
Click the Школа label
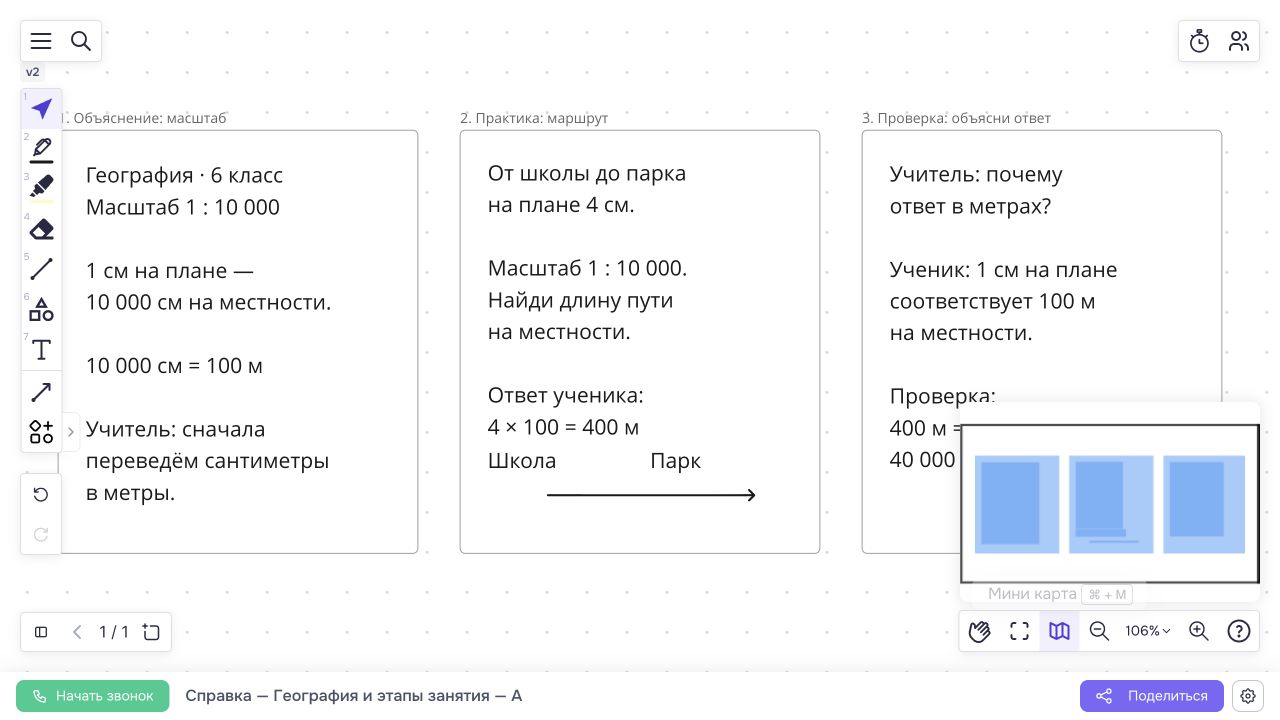pos(522,461)
